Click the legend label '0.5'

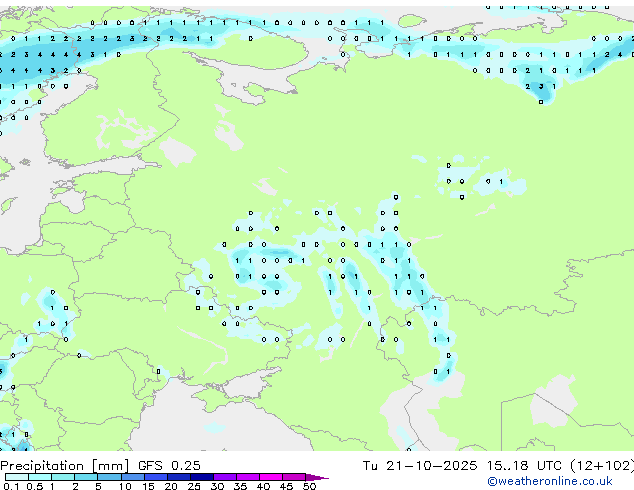point(34,486)
